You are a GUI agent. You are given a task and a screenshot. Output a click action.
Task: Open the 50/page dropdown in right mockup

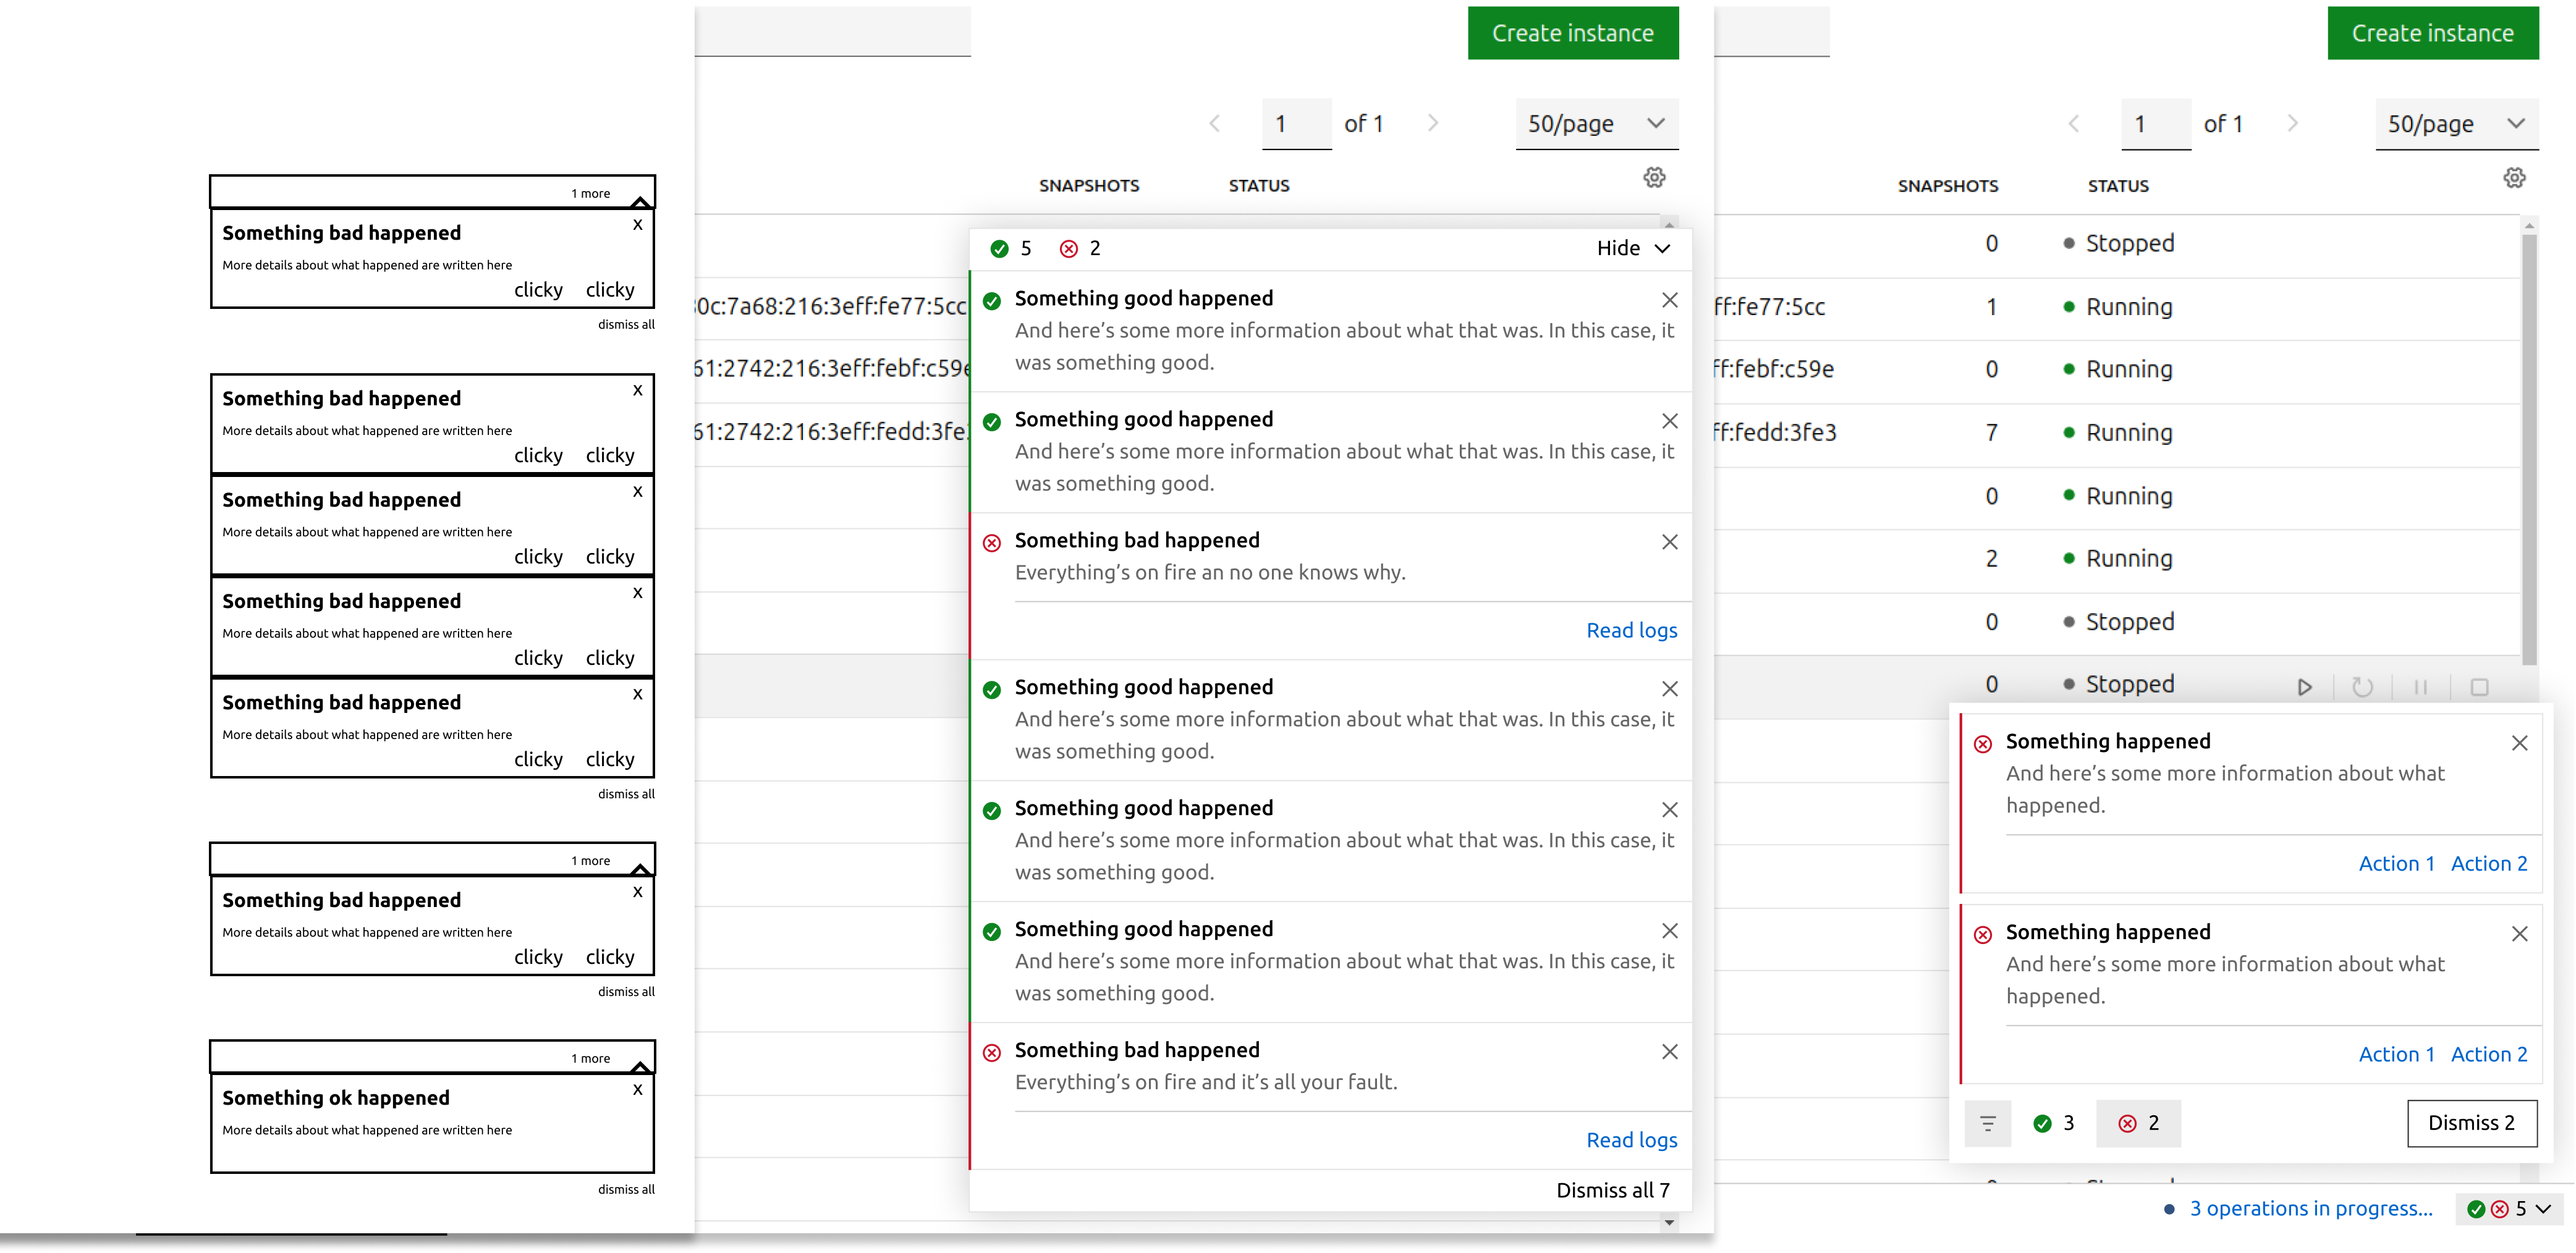click(x=2456, y=124)
